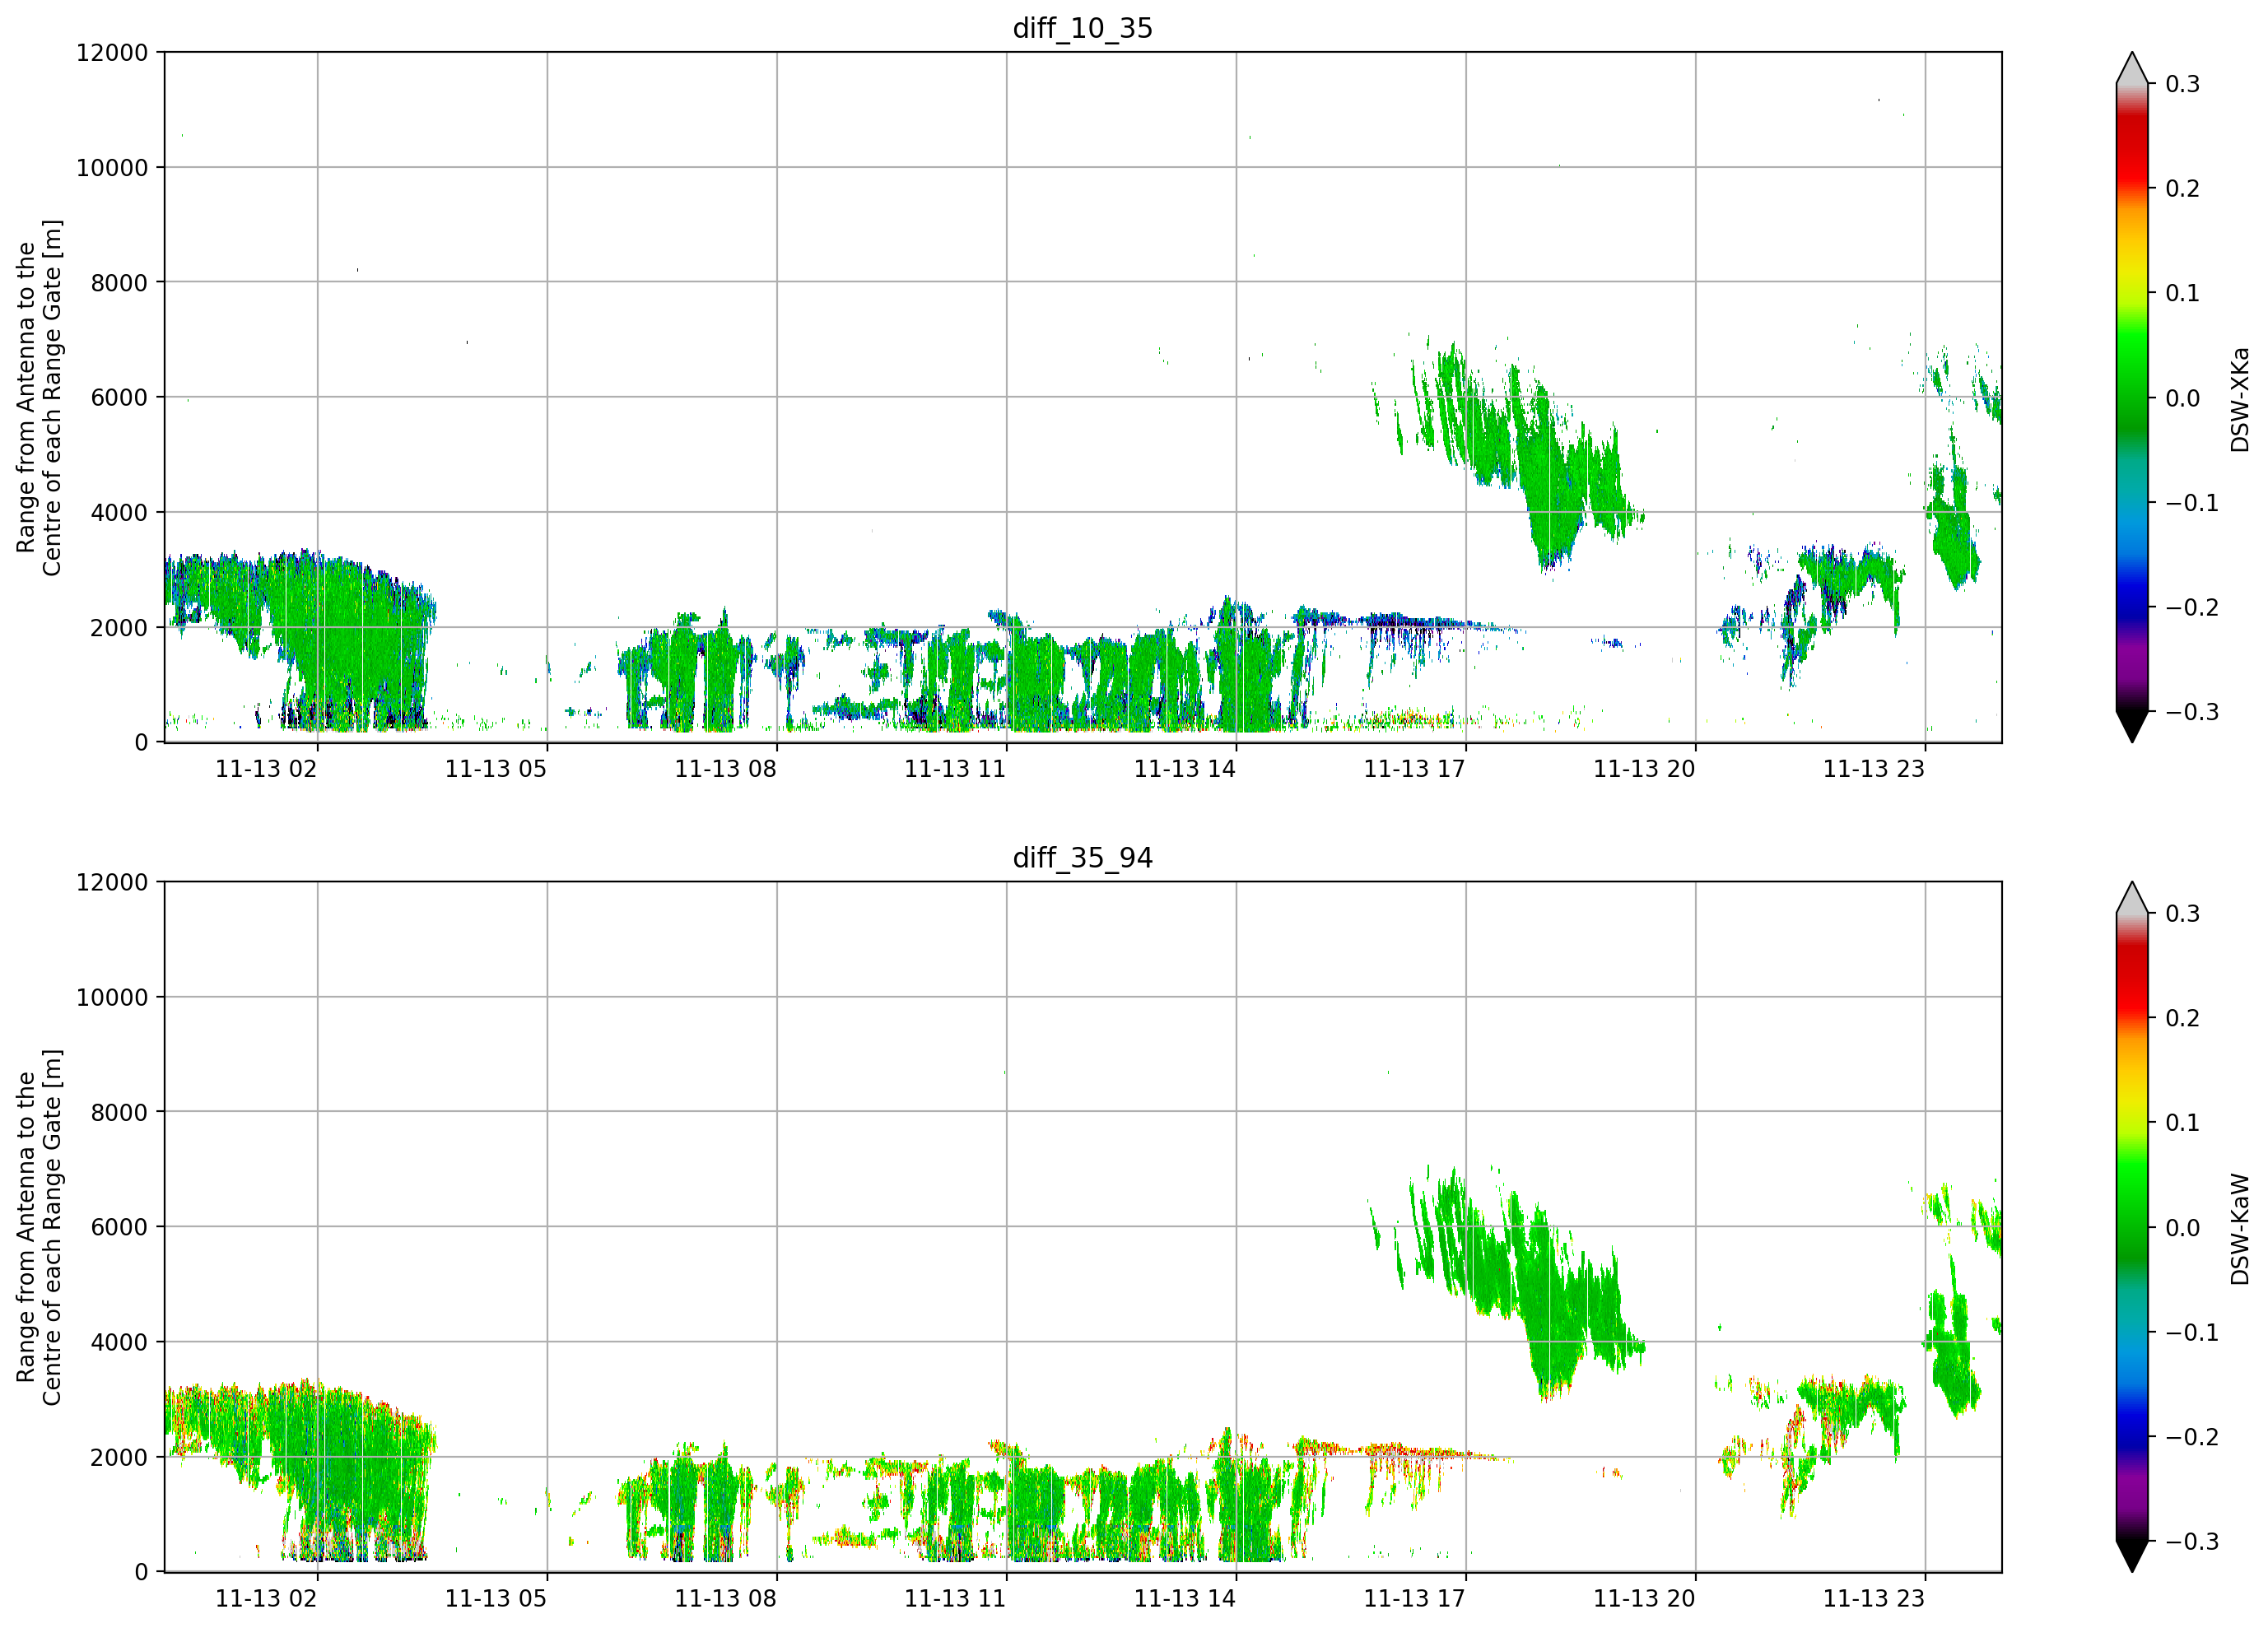2268x1628 pixels.
Task: Click the '0.2' tick on DSW-KaW colorbar
Action: (x=2182, y=1019)
